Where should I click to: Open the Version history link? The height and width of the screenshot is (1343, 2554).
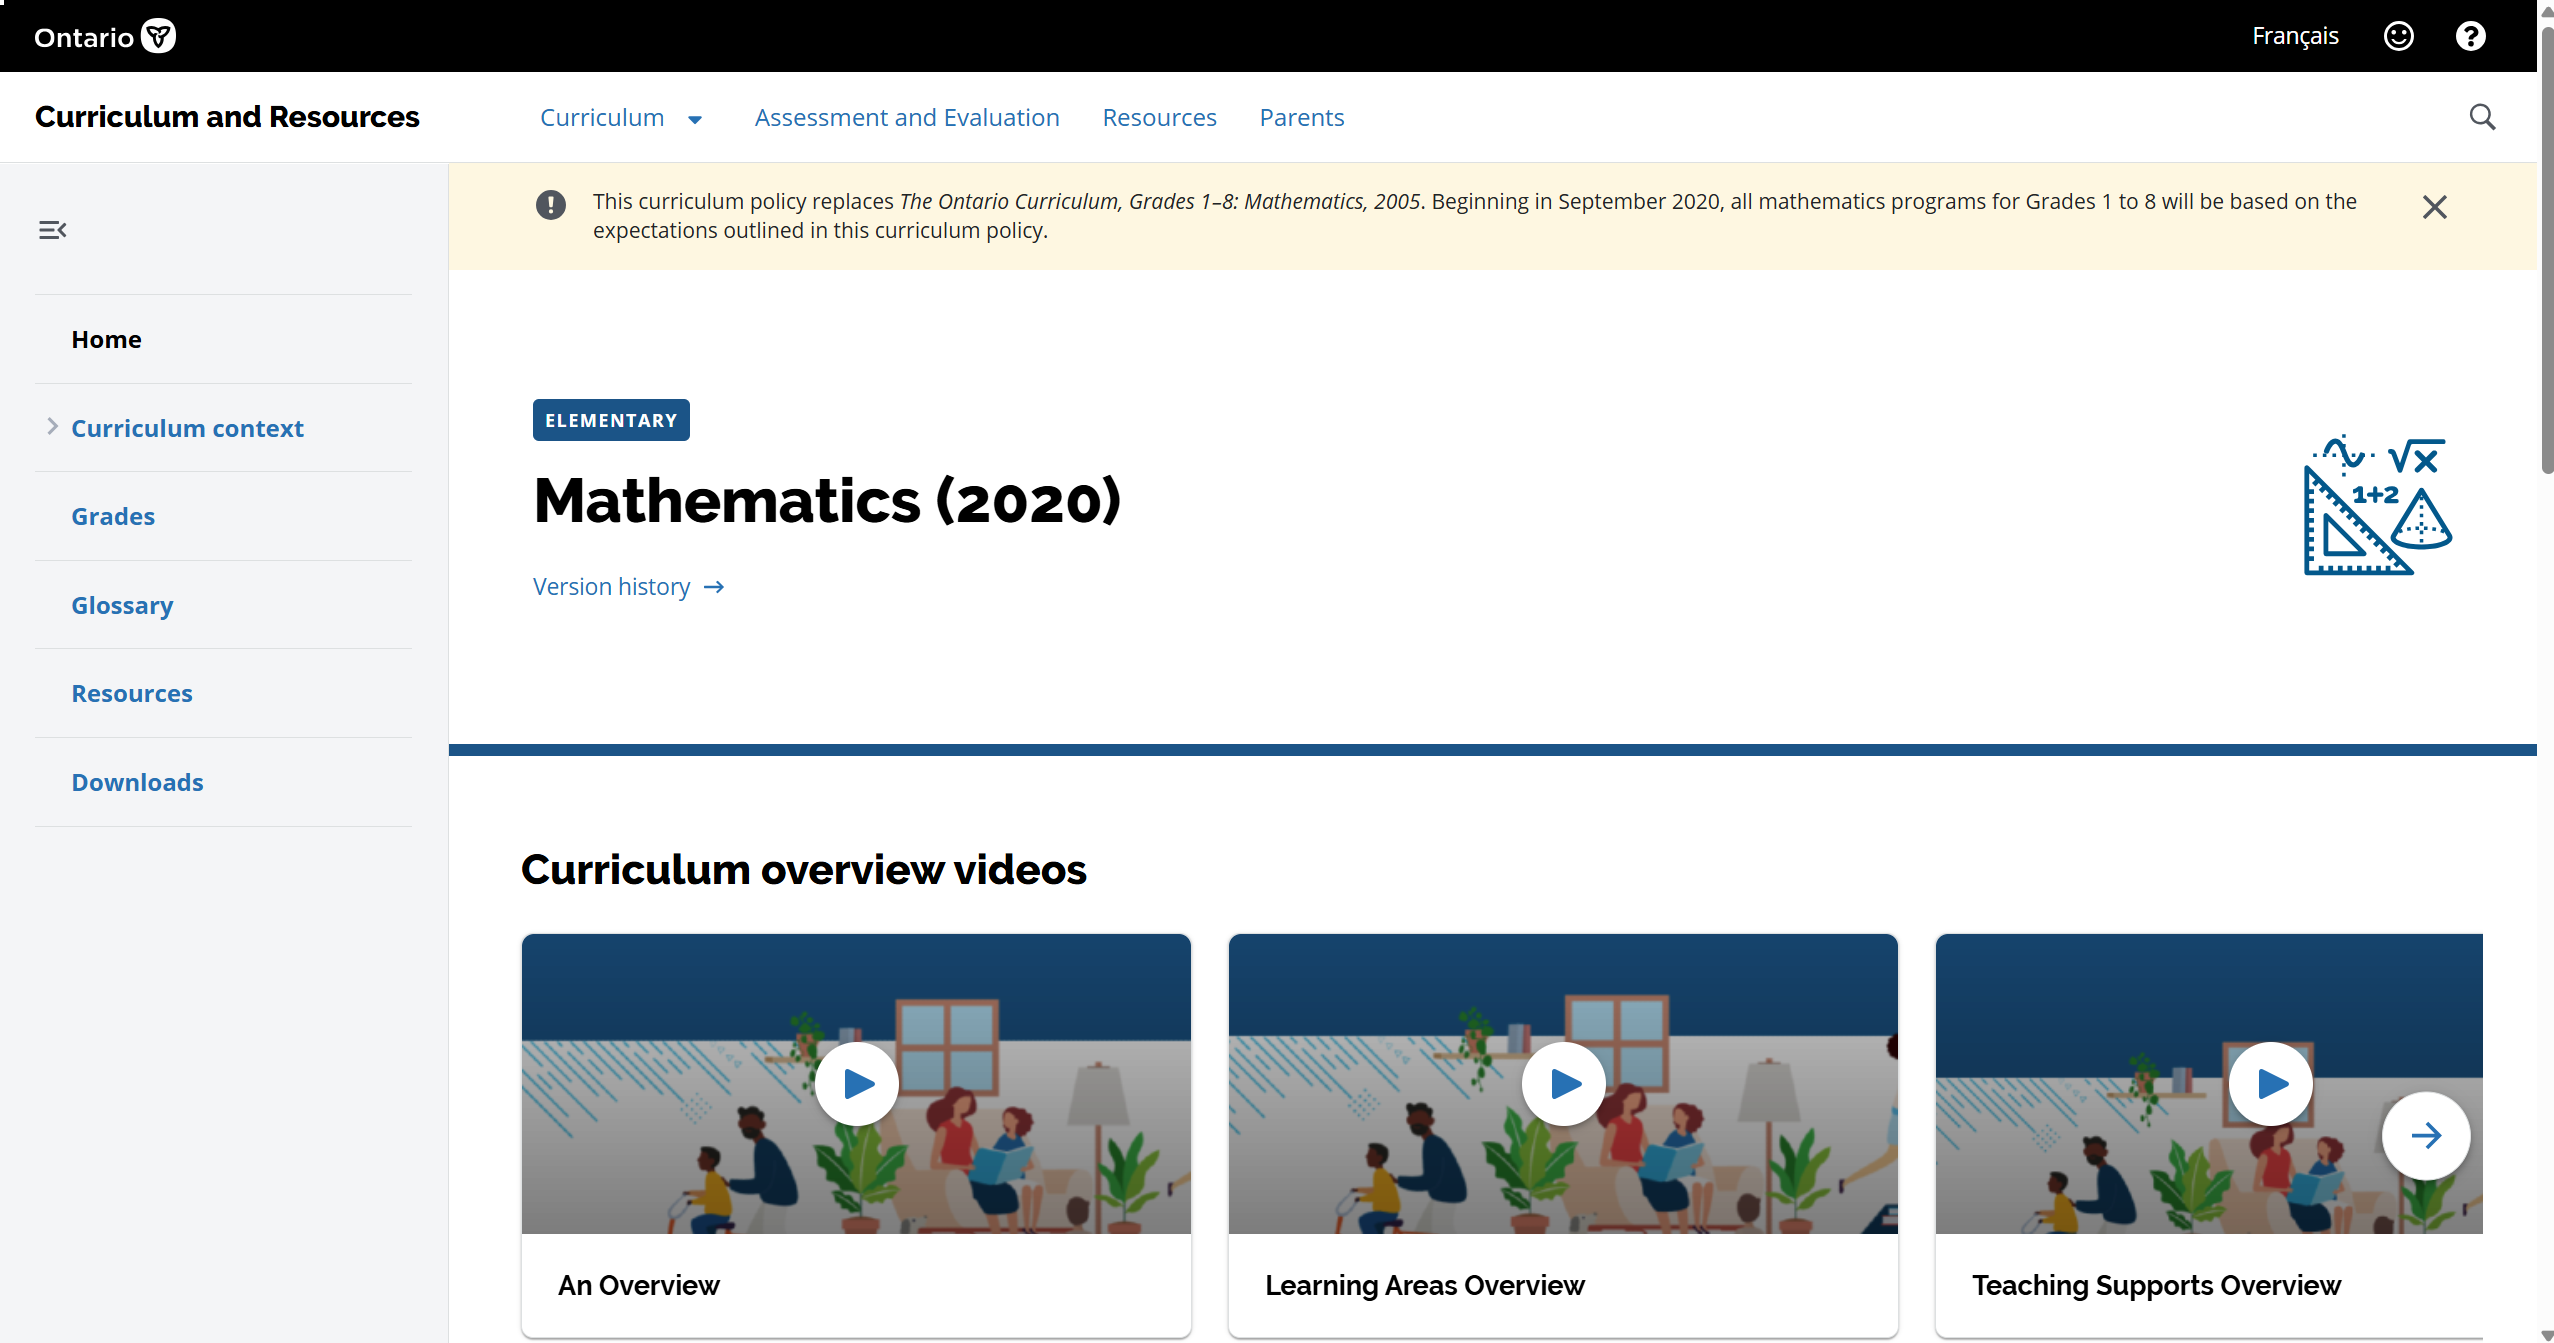(628, 587)
